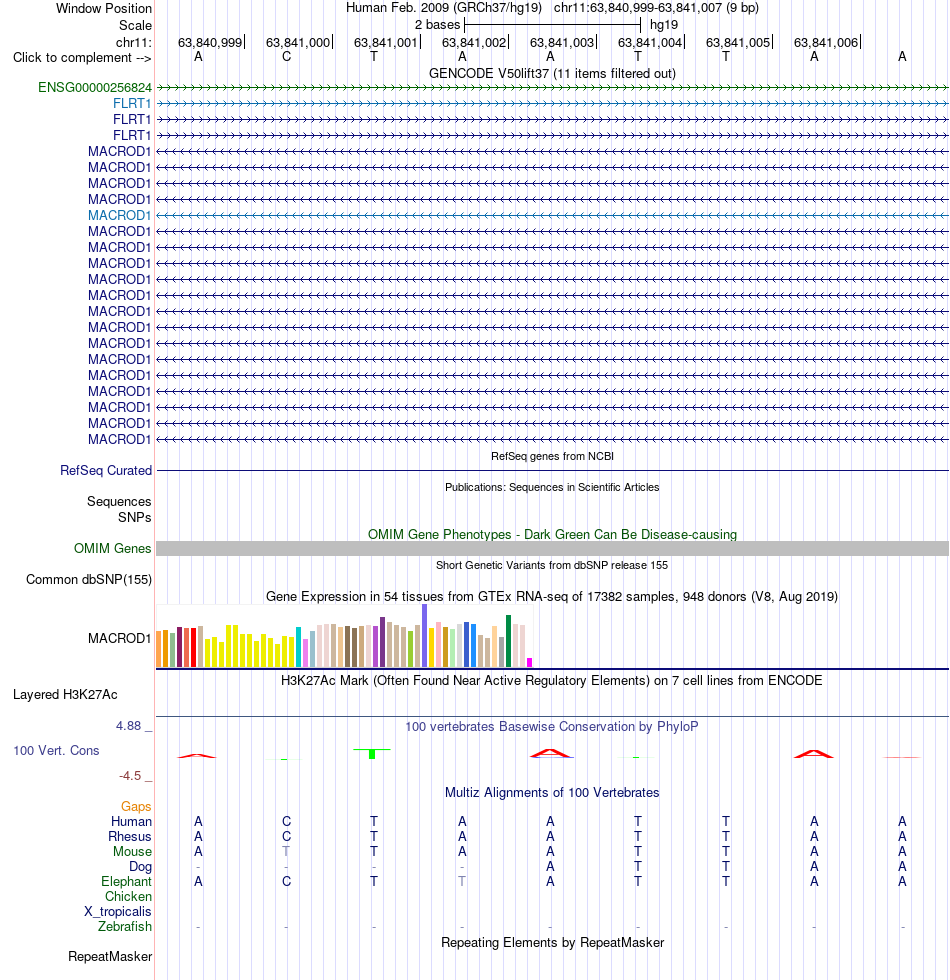Click the Human Feb. 2009 (GRCh37/hg19) header
The width and height of the screenshot is (950, 980).
(x=444, y=8)
